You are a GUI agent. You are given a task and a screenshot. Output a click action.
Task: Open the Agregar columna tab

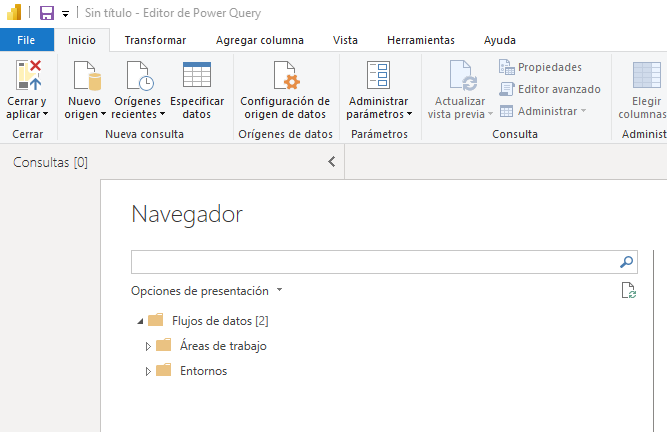pyautogui.click(x=259, y=40)
